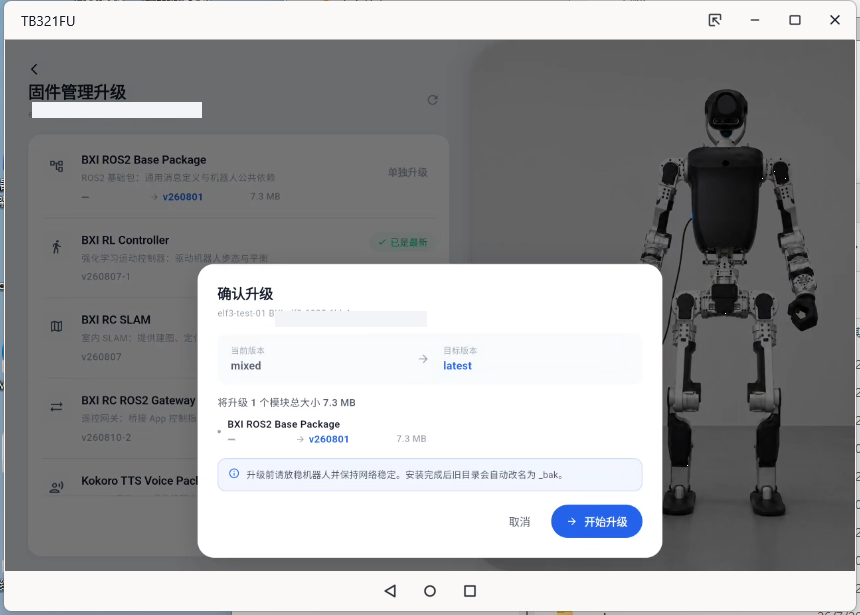Click the 'latest' target version value
The width and height of the screenshot is (860, 615).
[x=457, y=366]
